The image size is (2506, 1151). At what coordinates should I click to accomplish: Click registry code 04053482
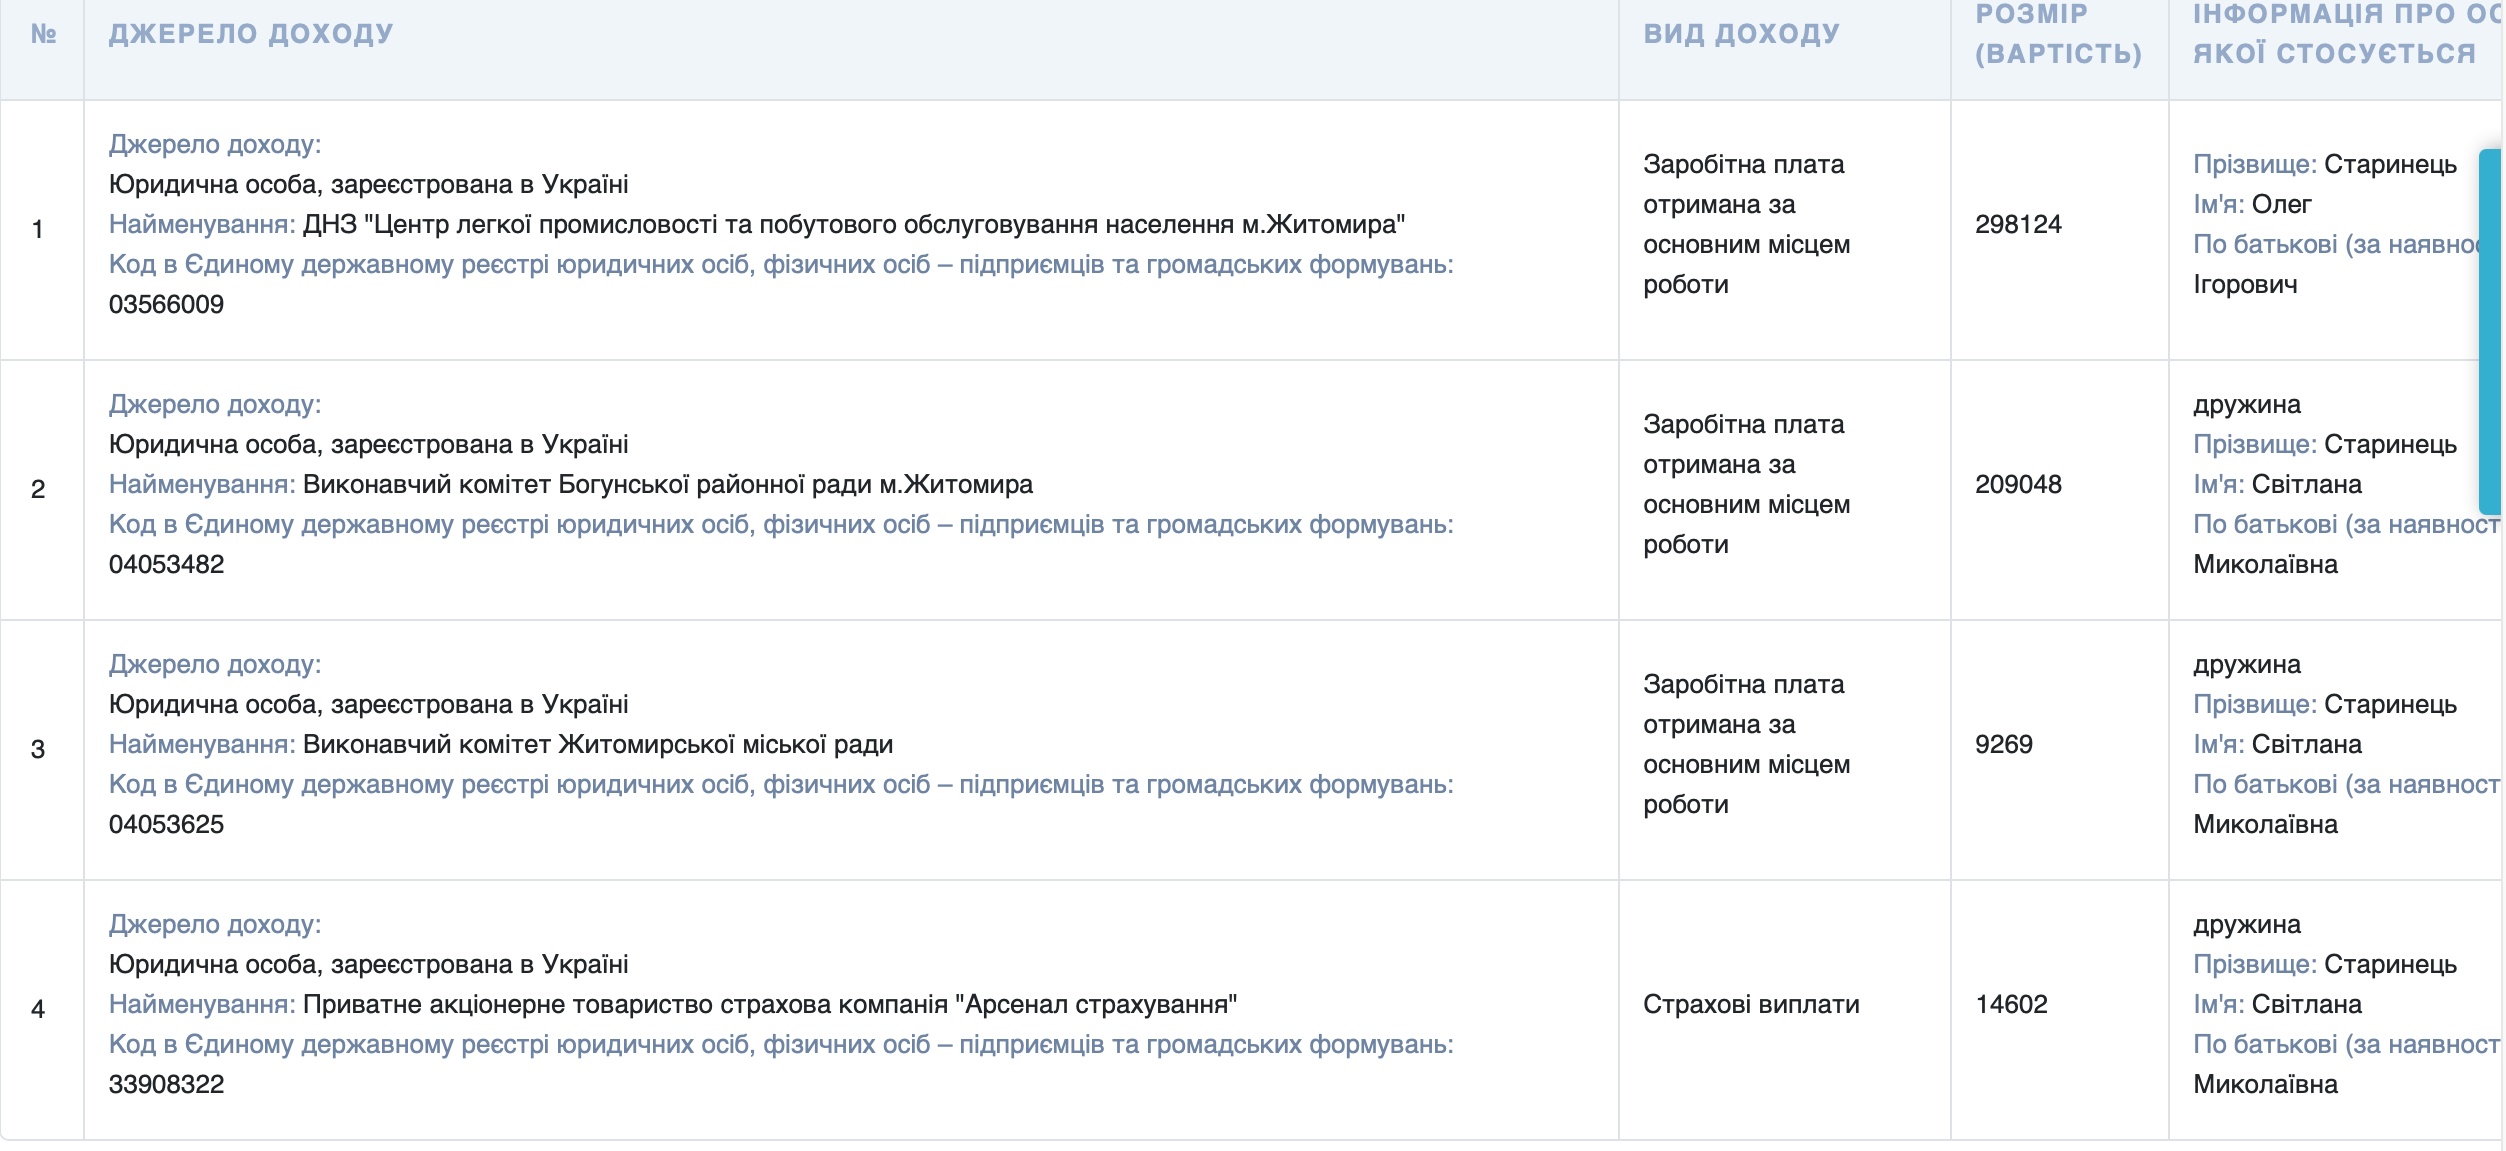(166, 564)
